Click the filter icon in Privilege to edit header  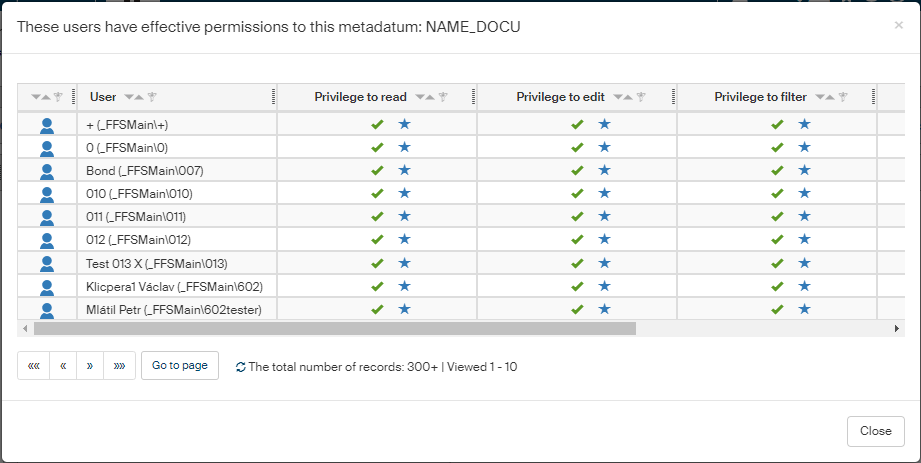pos(643,97)
